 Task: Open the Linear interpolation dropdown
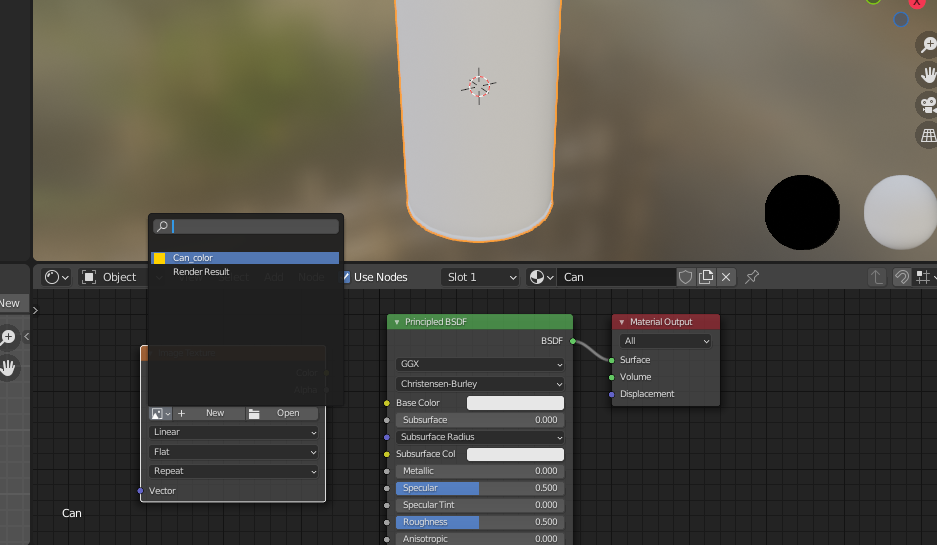coord(233,432)
